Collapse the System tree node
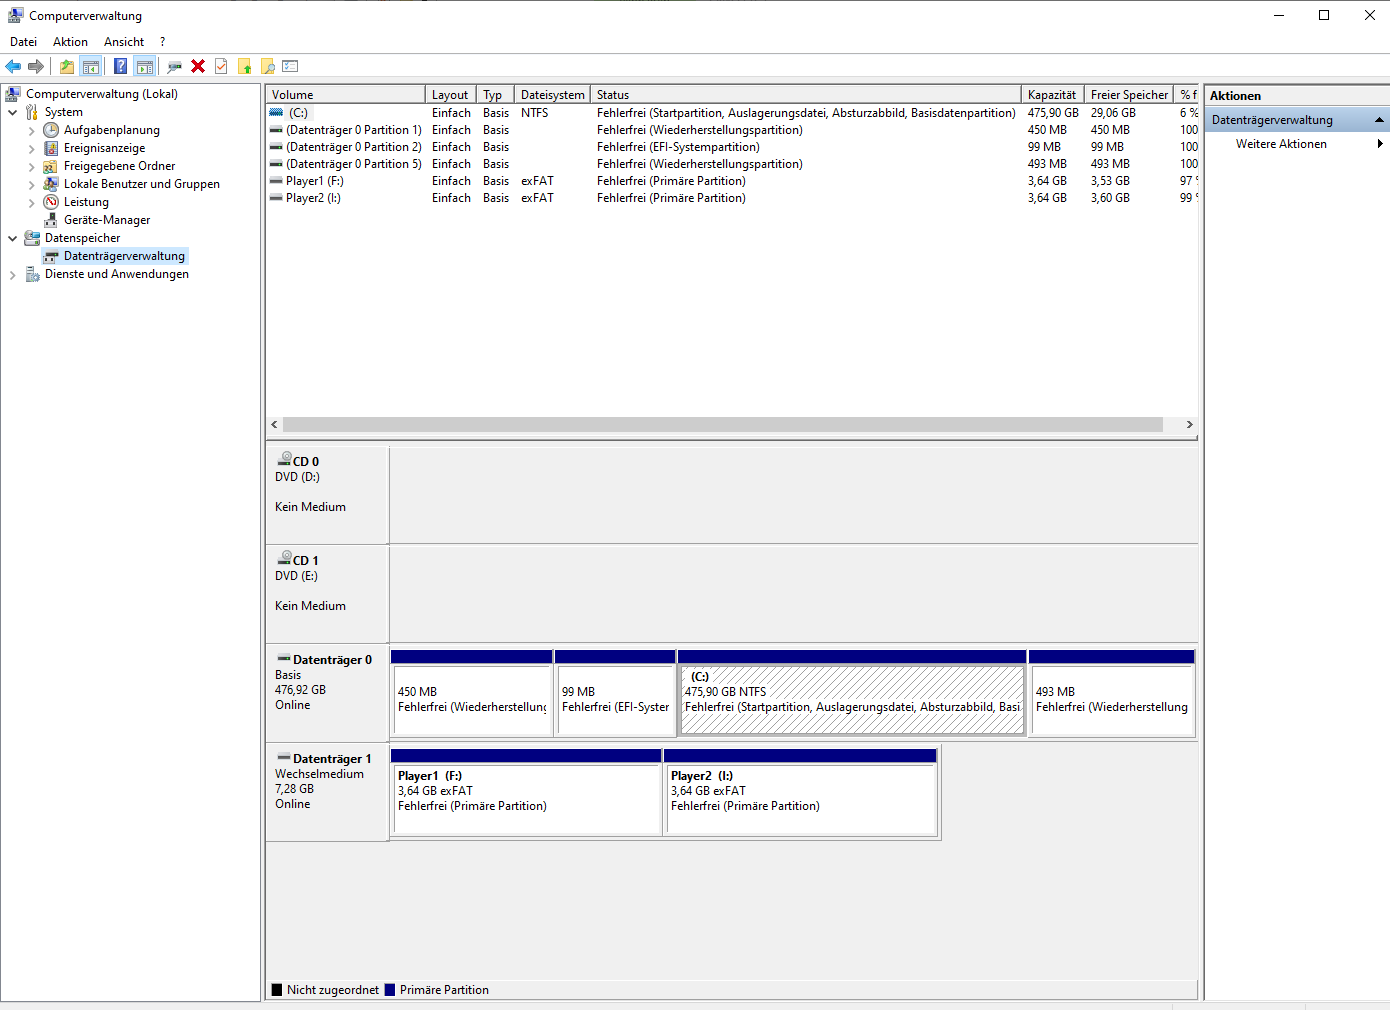Screen dimensions: 1390x1010 [x=12, y=112]
